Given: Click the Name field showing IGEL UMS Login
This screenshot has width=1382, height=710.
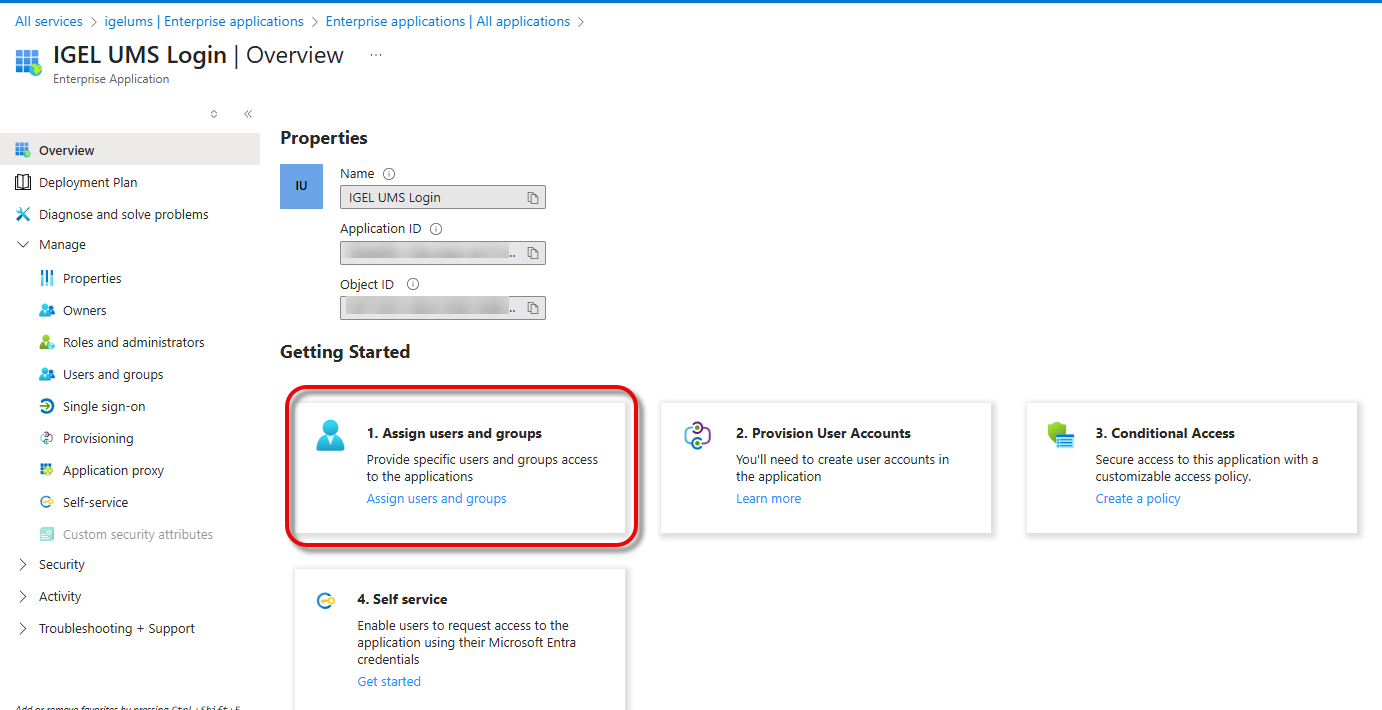Looking at the screenshot, I should click(430, 197).
